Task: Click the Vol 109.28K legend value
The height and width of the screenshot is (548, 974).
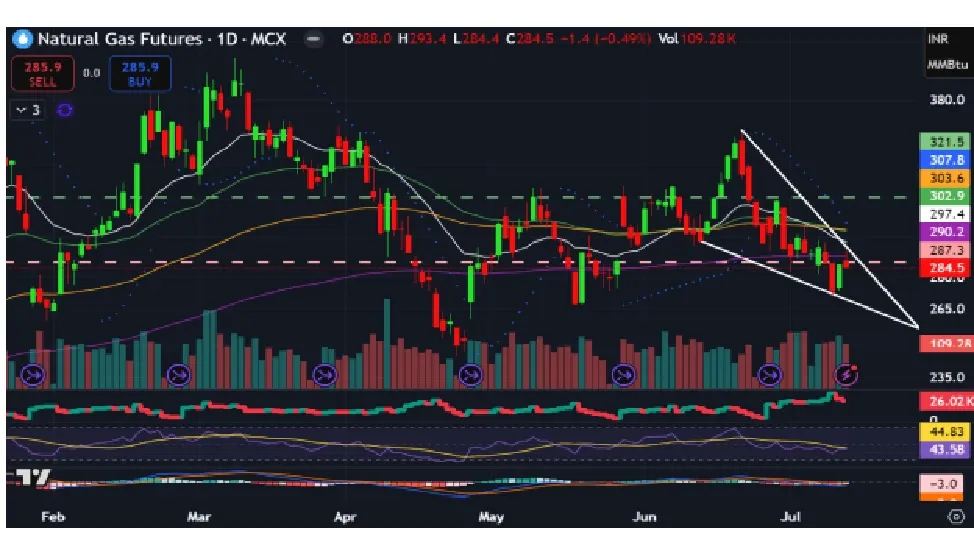Action: point(697,39)
